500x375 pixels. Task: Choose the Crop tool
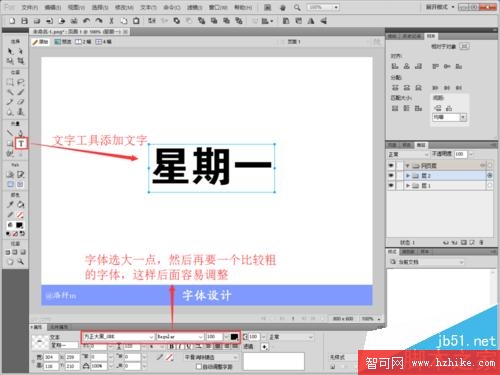pyautogui.click(x=21, y=61)
